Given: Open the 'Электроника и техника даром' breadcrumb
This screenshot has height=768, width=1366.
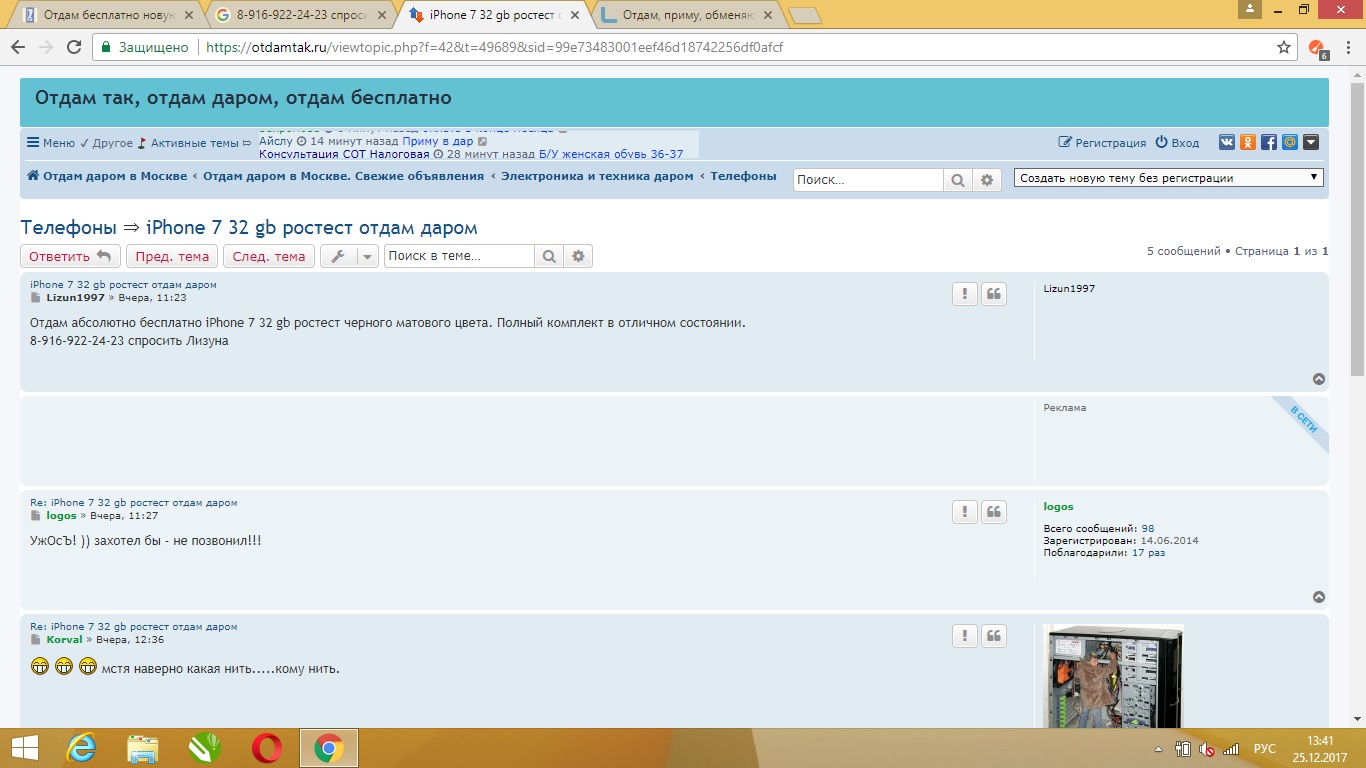Looking at the screenshot, I should [597, 176].
